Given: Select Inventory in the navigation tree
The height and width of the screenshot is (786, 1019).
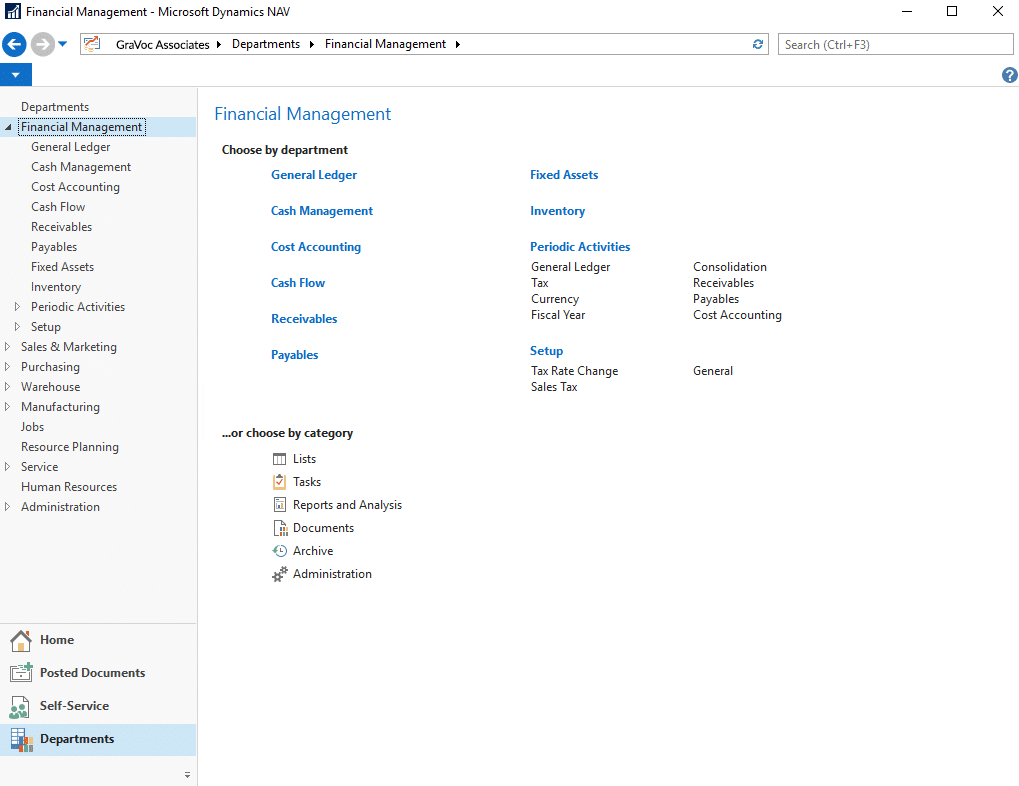Looking at the screenshot, I should 56,287.
